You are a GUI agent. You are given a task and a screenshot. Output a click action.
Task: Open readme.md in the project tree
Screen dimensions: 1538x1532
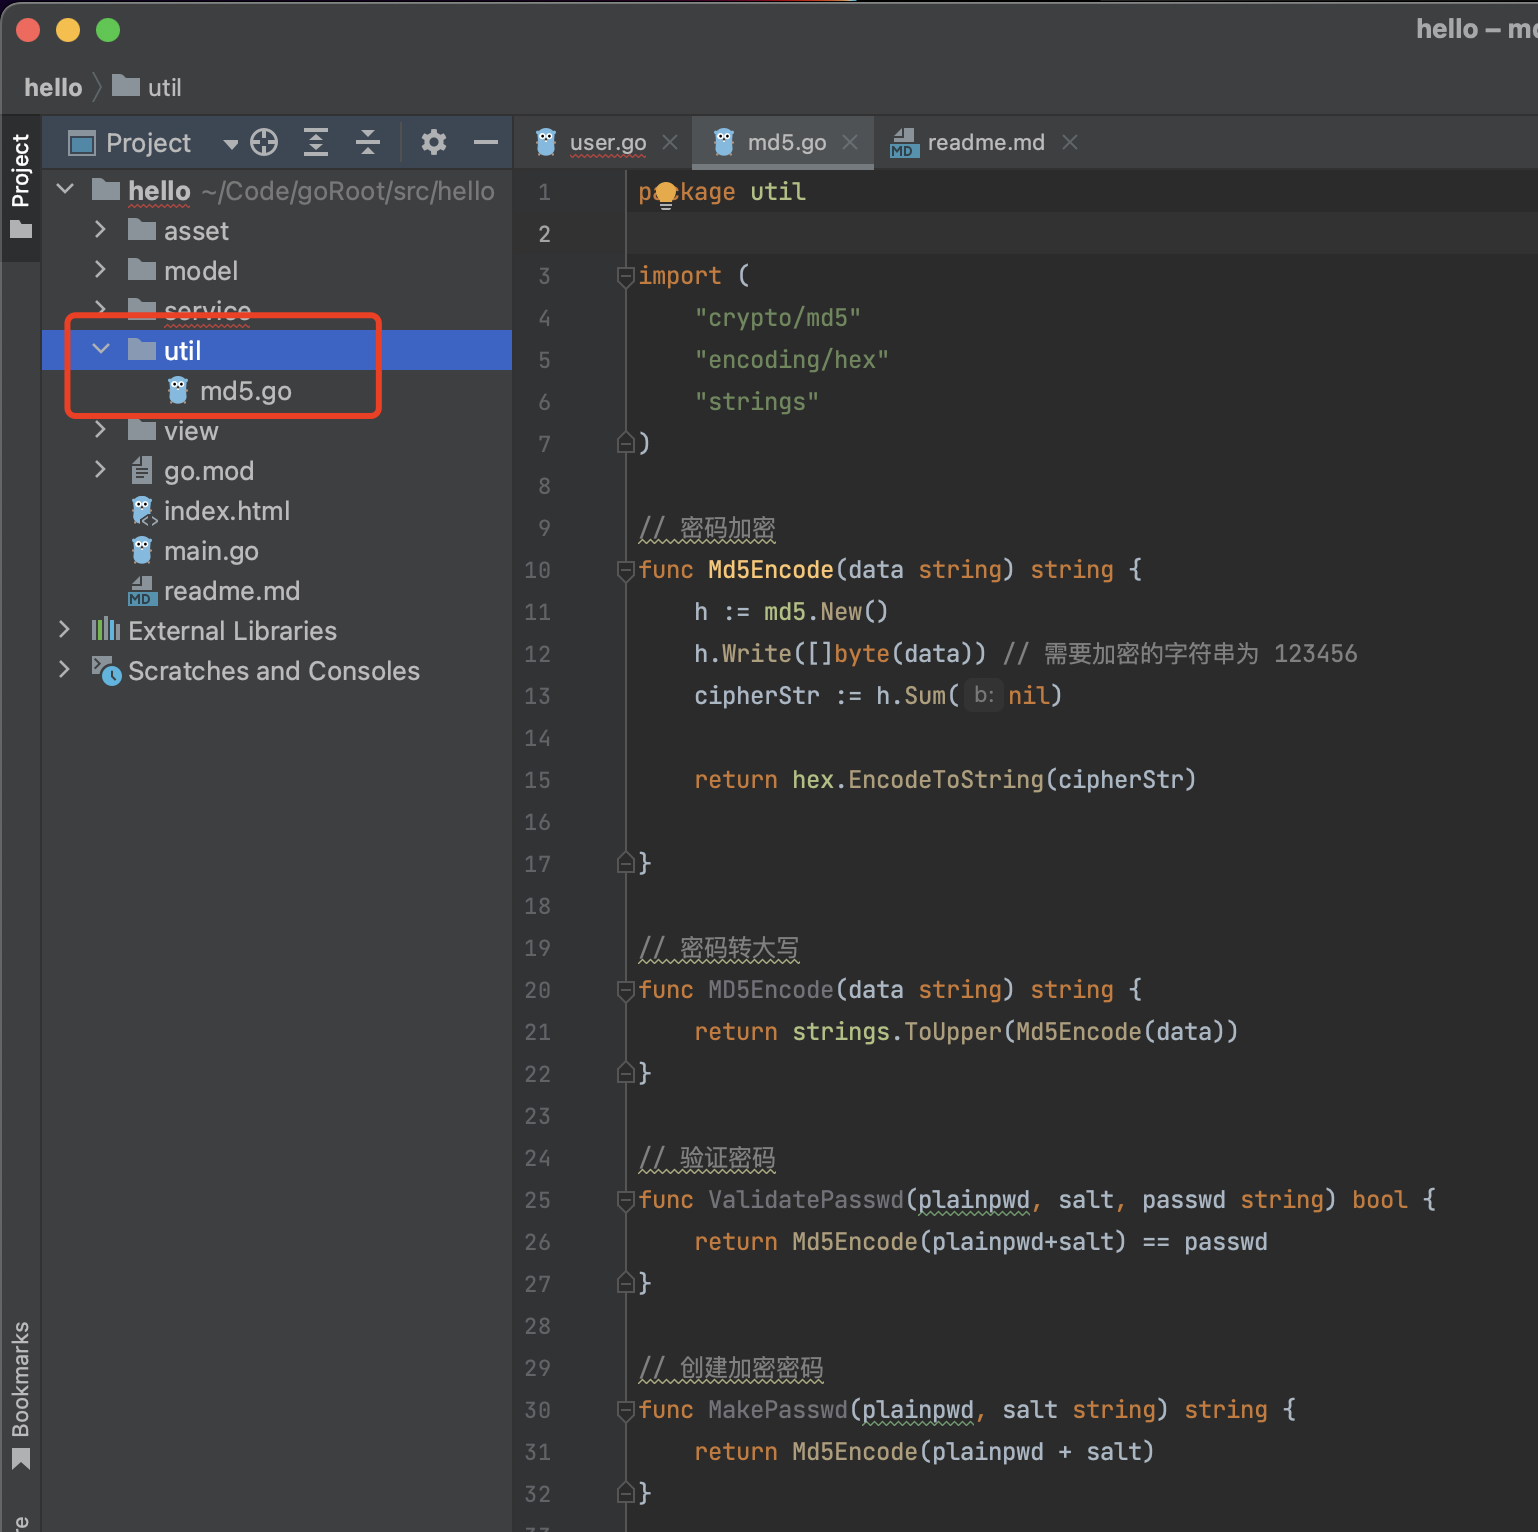click(232, 591)
